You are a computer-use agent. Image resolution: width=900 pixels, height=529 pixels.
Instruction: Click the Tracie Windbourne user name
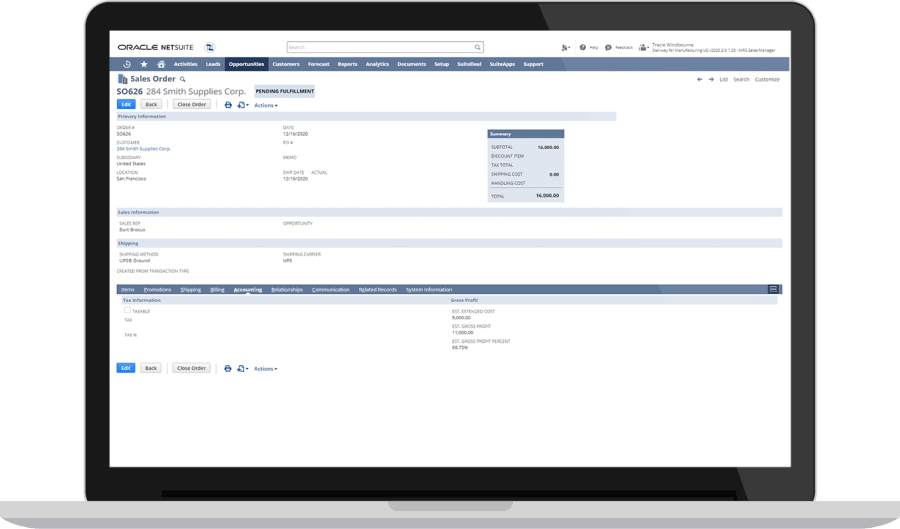point(673,45)
